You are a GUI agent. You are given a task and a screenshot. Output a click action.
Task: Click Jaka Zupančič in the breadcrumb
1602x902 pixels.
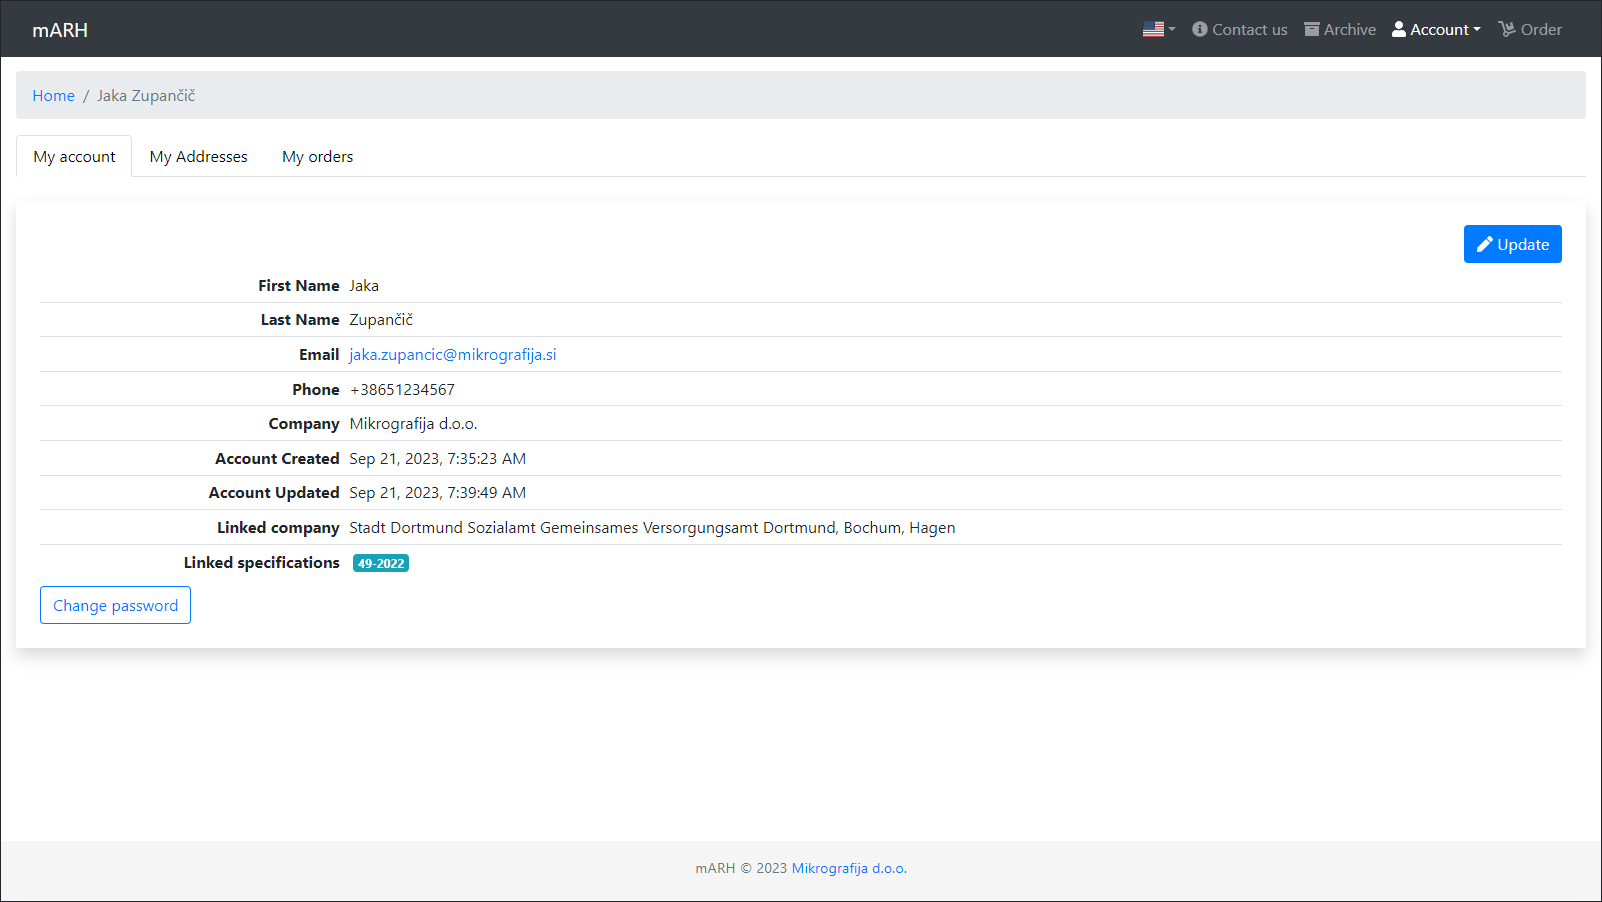pos(146,96)
